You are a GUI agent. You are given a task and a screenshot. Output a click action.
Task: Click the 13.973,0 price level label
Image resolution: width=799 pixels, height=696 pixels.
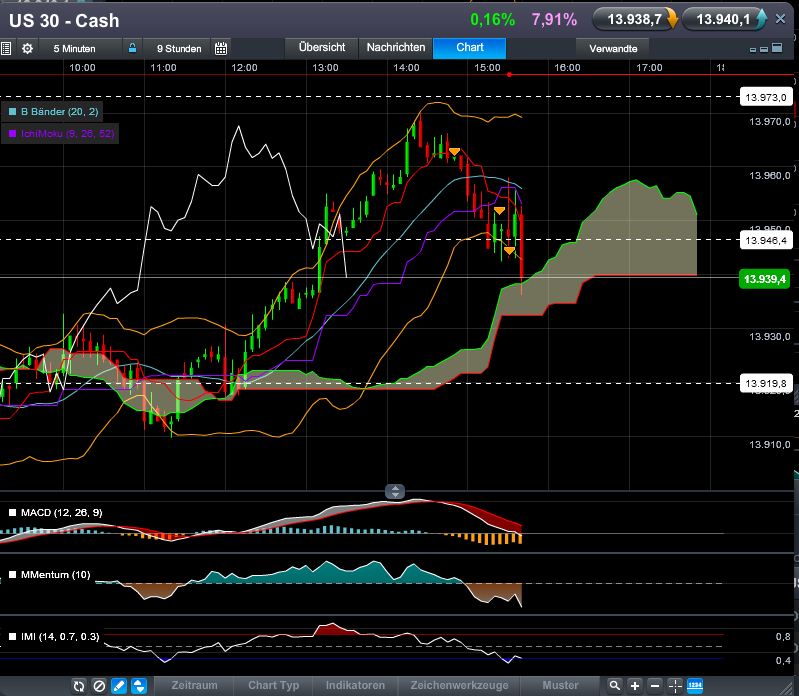(x=766, y=97)
